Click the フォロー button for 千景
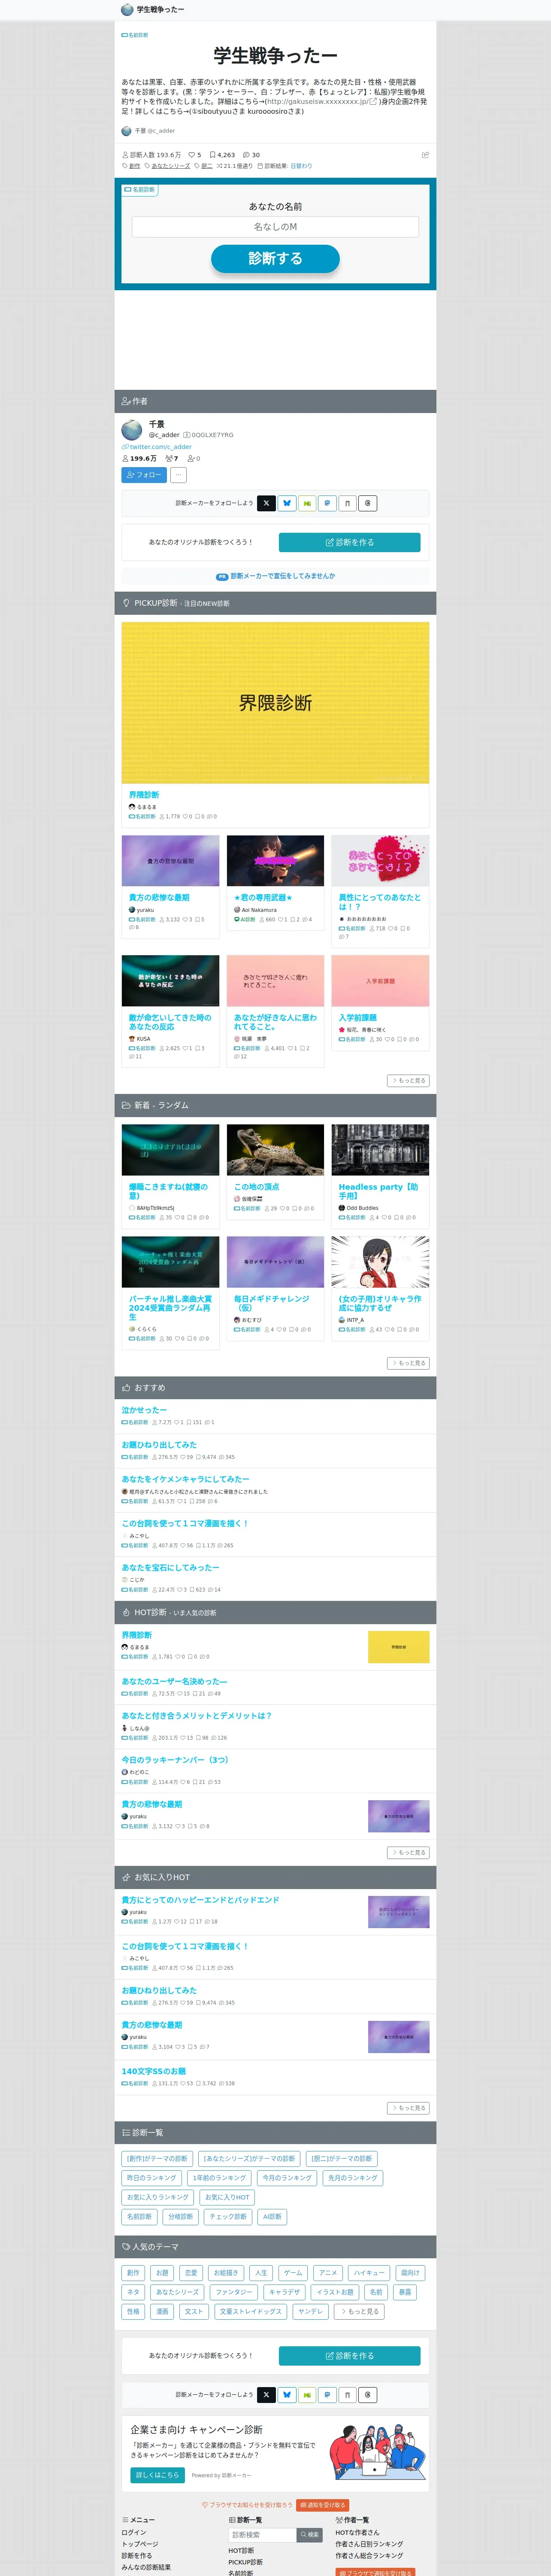 pyautogui.click(x=144, y=475)
